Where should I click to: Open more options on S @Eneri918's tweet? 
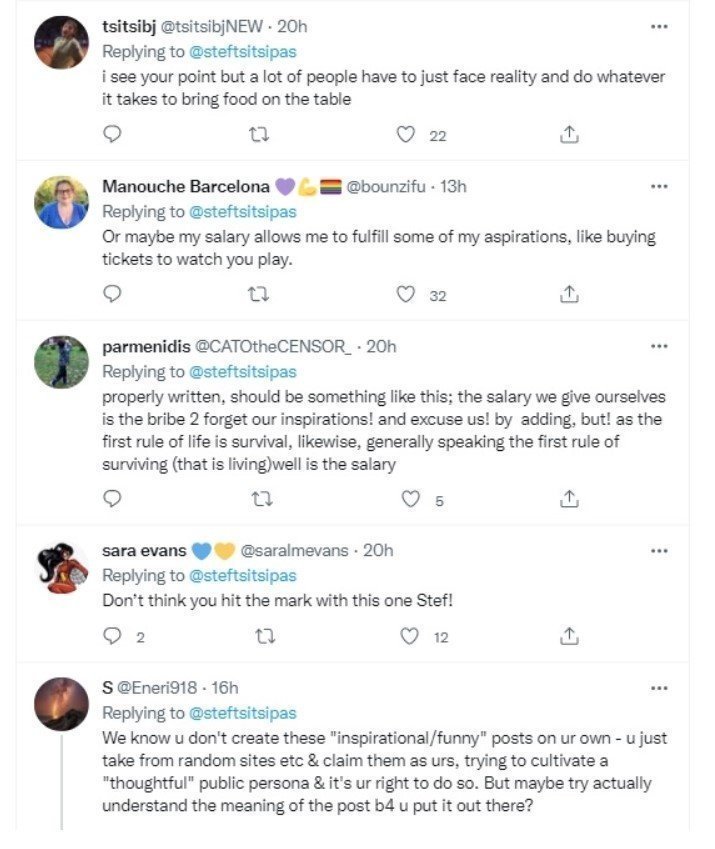coord(659,688)
